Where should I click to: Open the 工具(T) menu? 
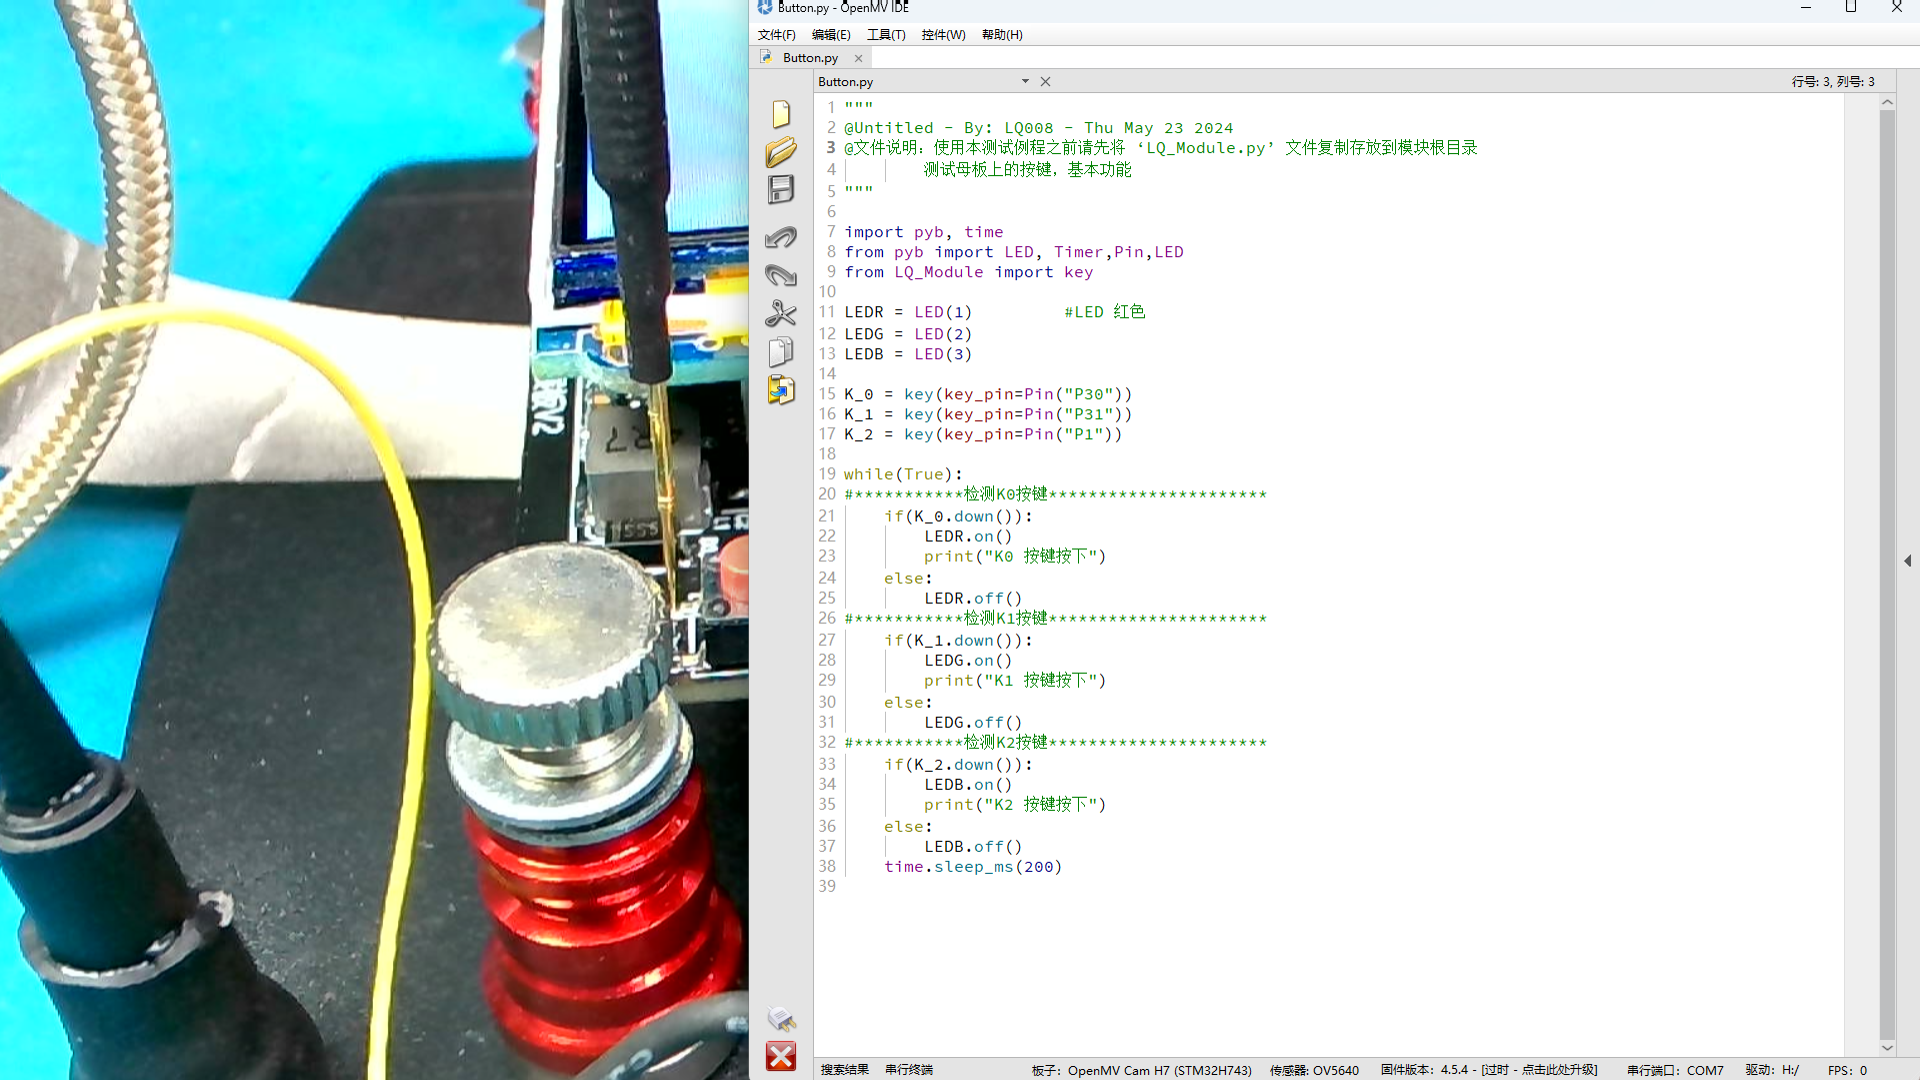(886, 35)
